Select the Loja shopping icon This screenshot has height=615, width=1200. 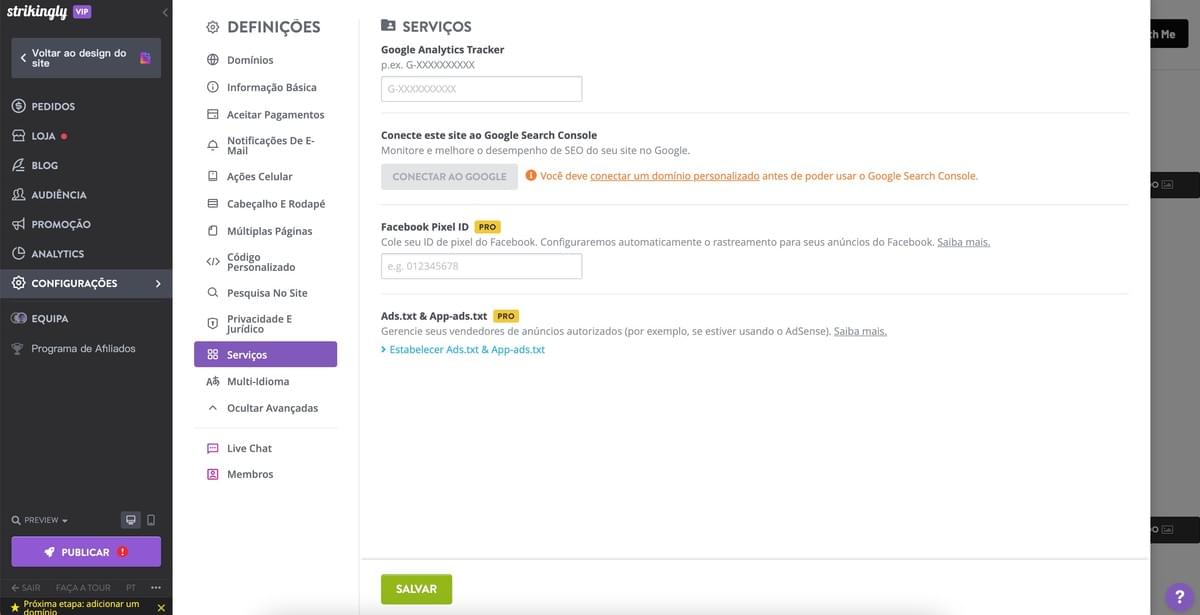click(17, 135)
